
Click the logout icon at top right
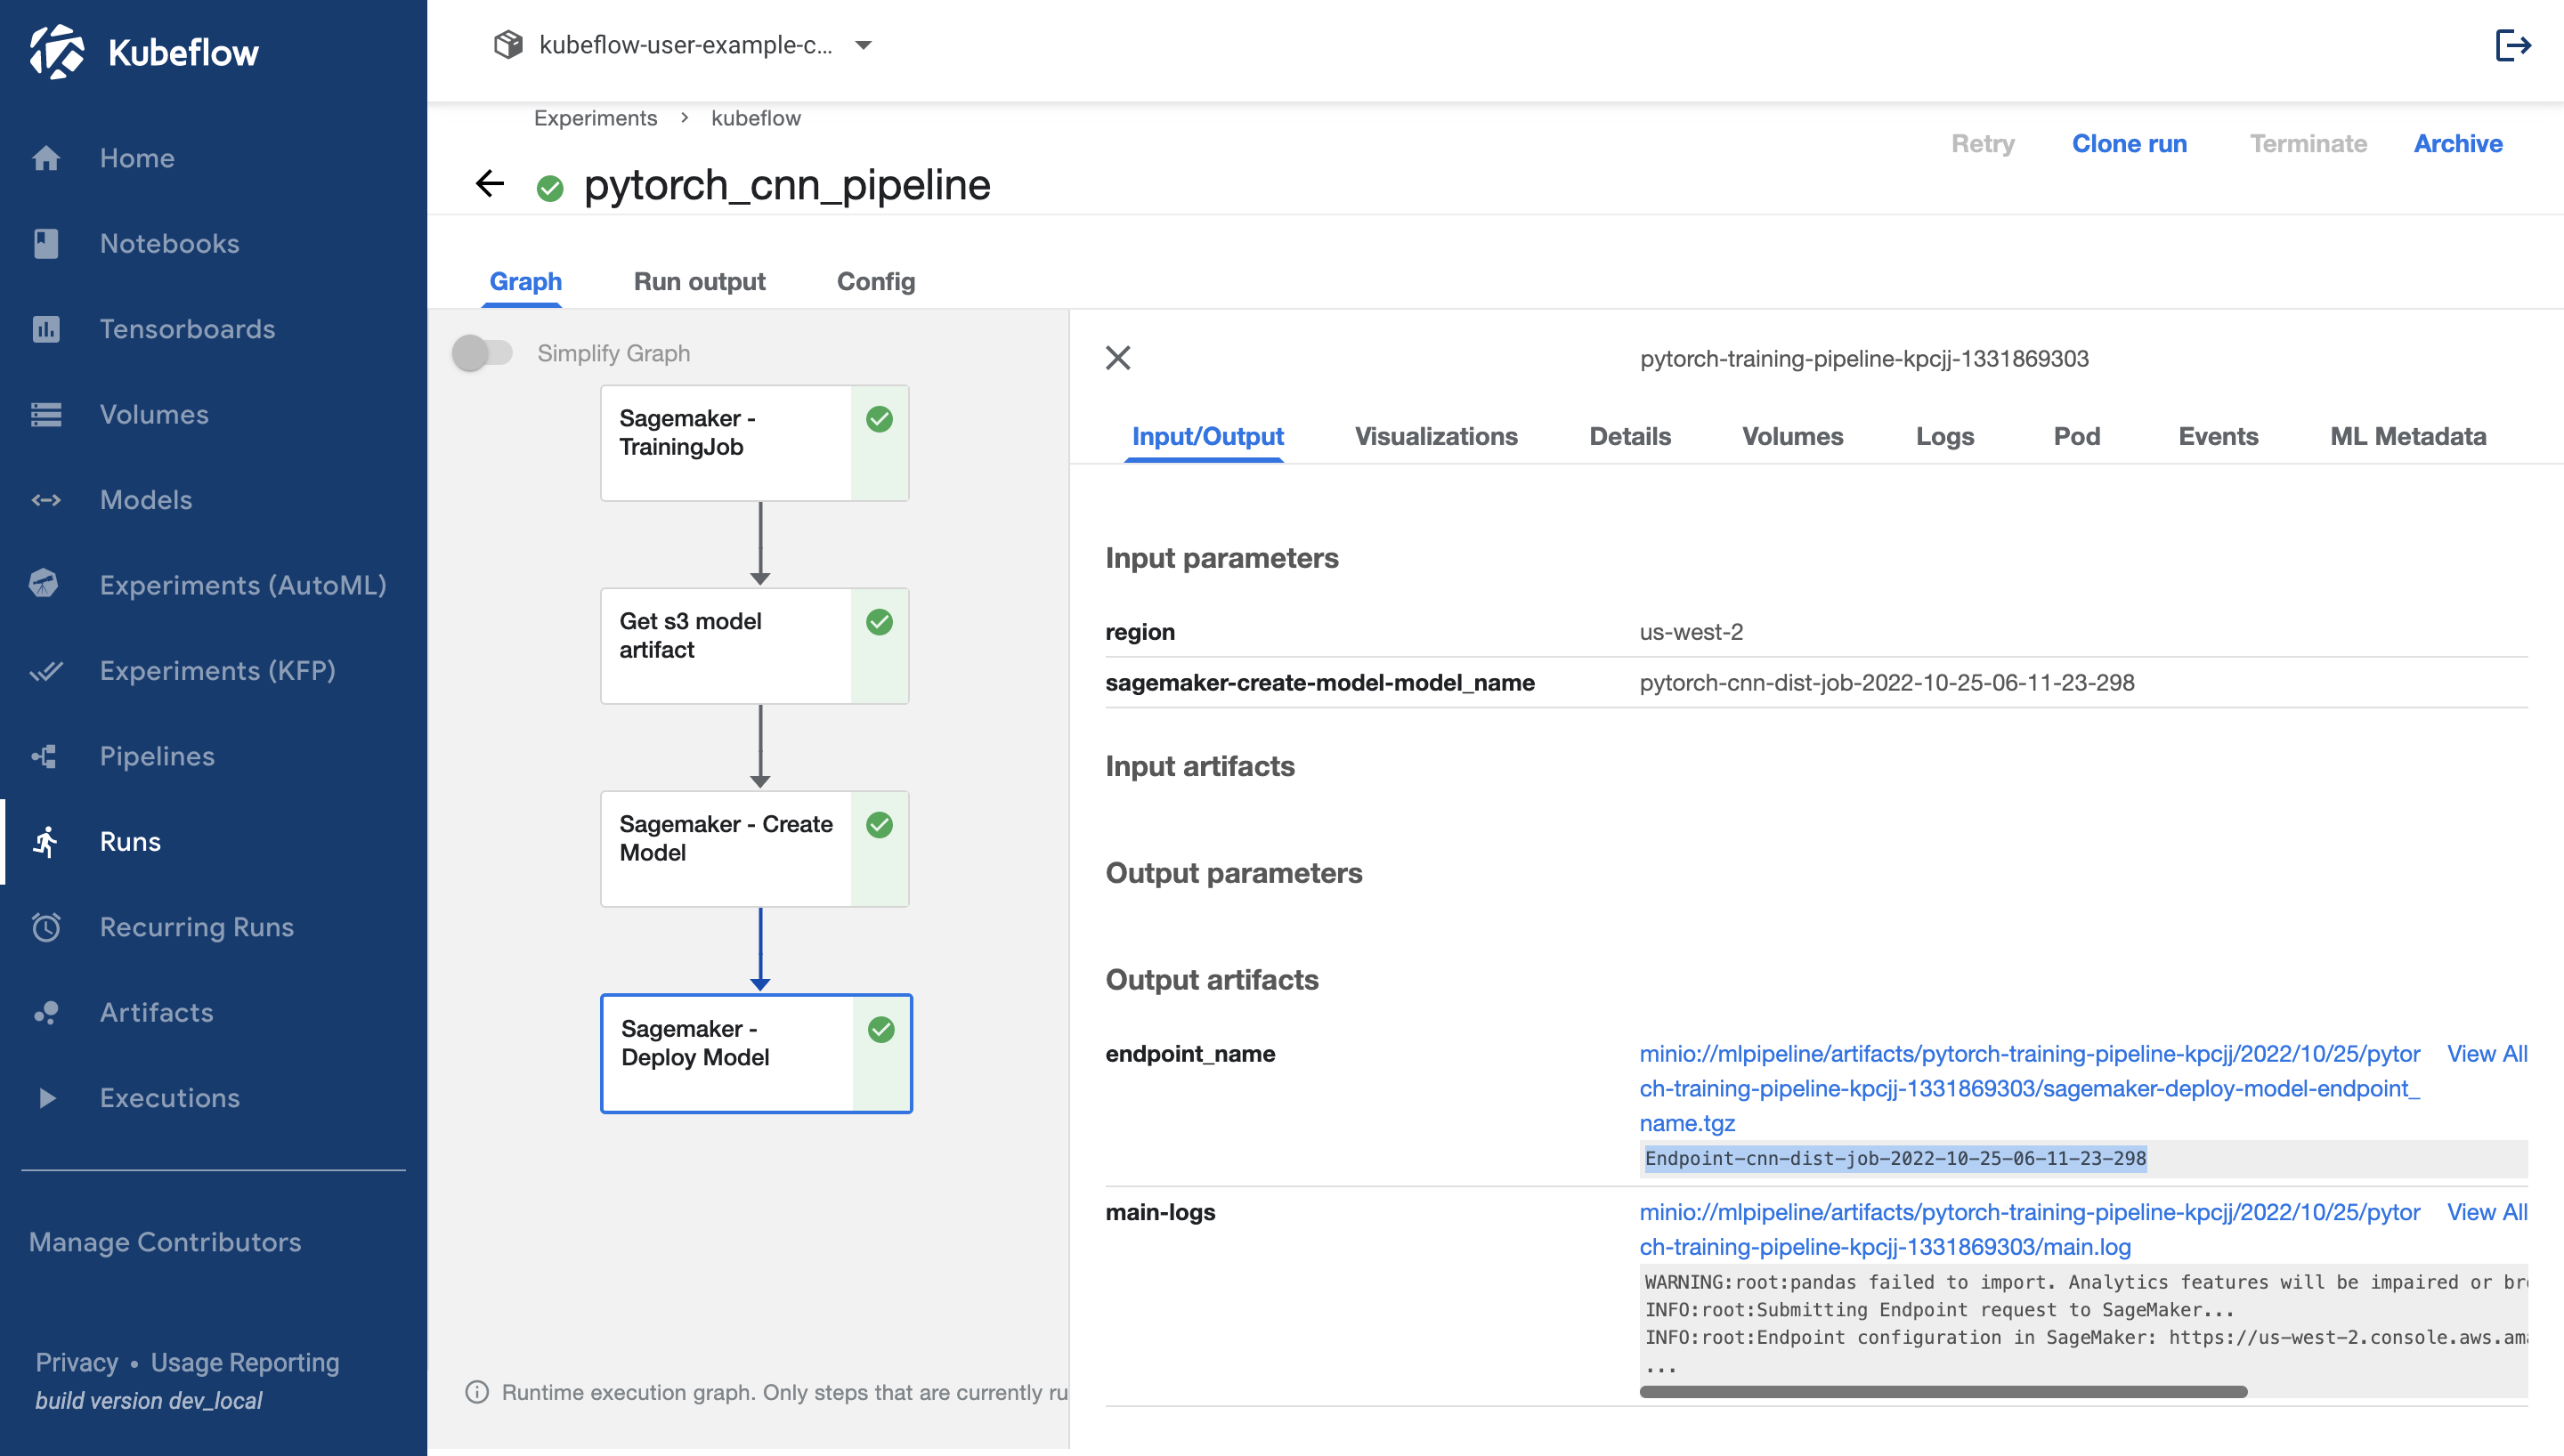[2512, 45]
